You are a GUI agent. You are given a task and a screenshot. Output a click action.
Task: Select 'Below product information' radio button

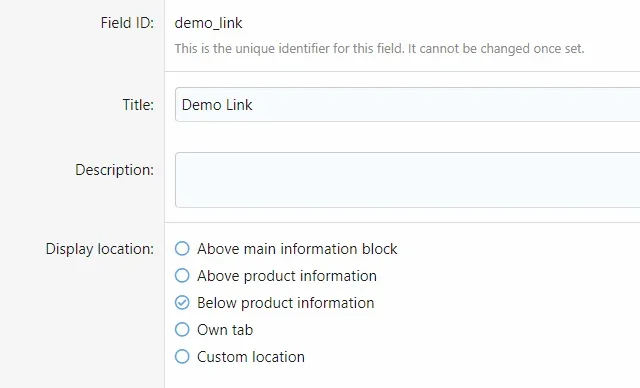182,302
